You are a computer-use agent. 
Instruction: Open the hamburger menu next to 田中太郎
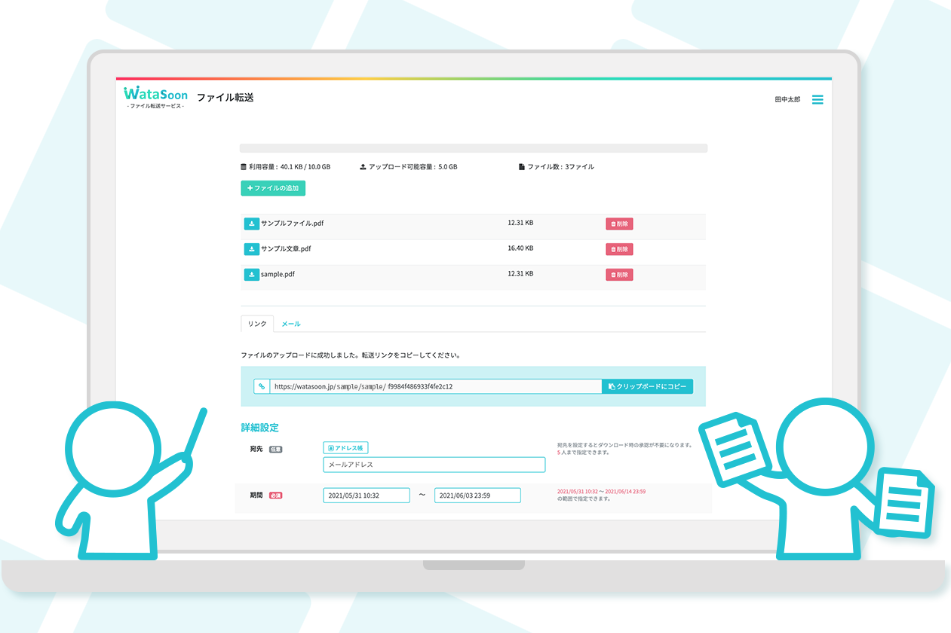pos(817,100)
